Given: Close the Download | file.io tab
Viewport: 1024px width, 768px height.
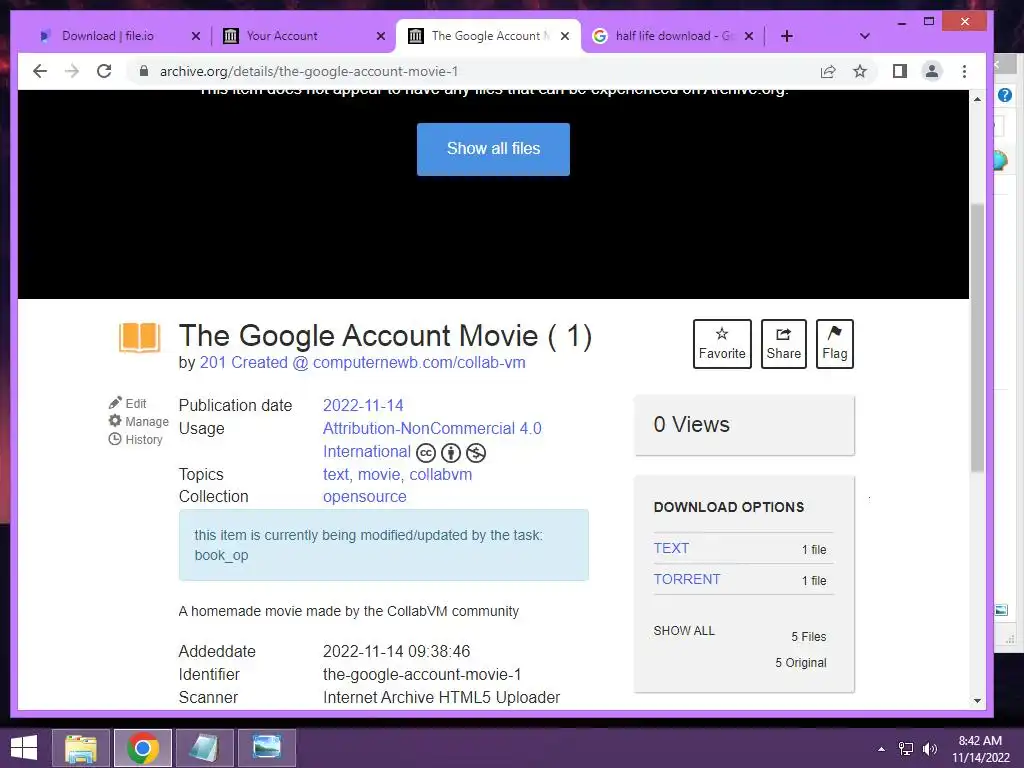Looking at the screenshot, I should pyautogui.click(x=195, y=36).
